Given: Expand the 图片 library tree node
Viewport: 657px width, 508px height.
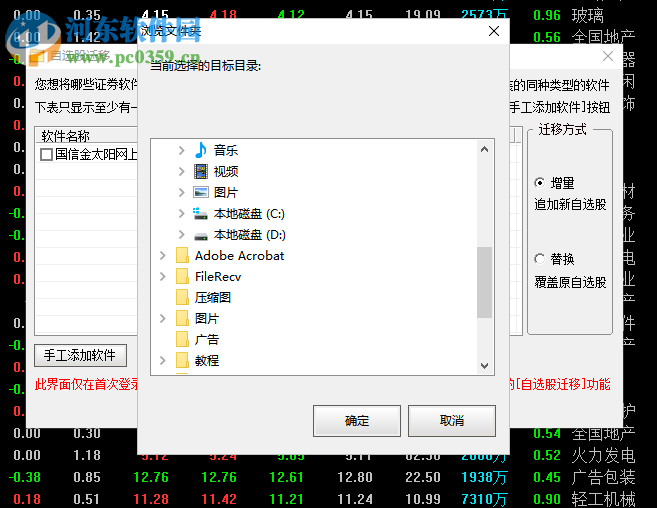Looking at the screenshot, I should (181, 192).
